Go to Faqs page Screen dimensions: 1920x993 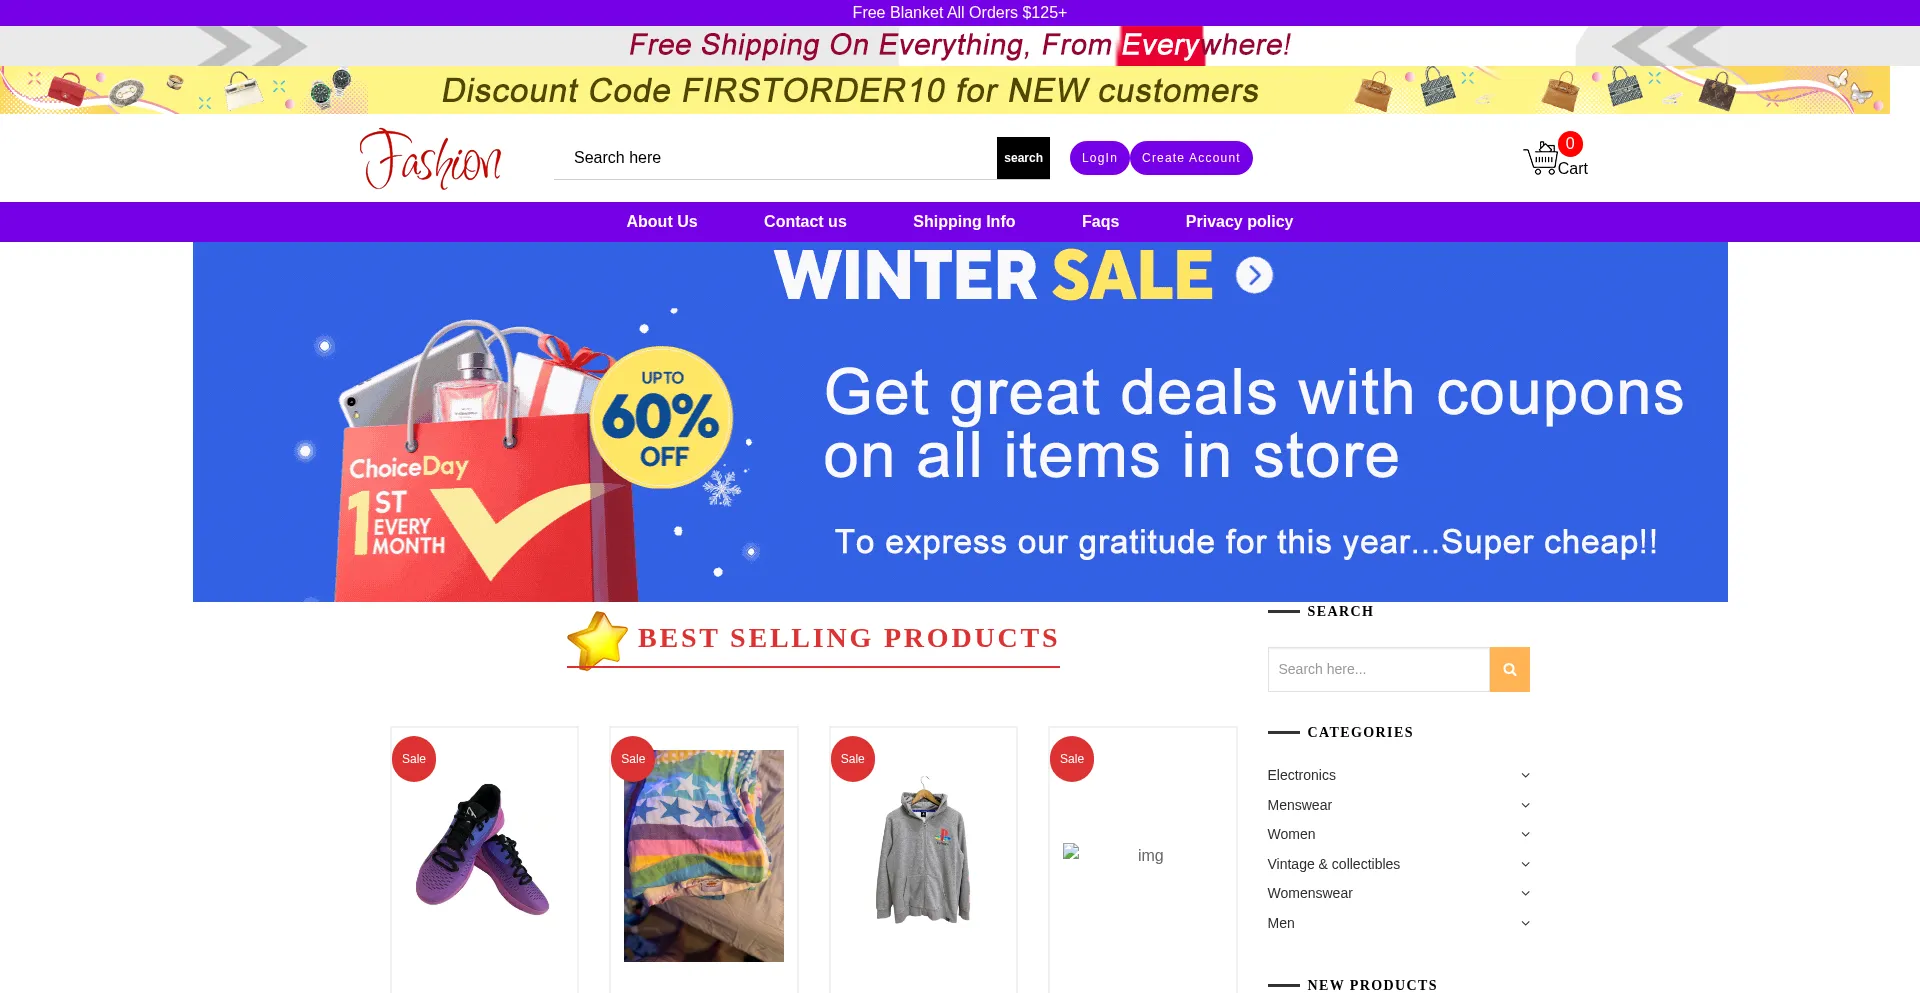[x=1100, y=222]
